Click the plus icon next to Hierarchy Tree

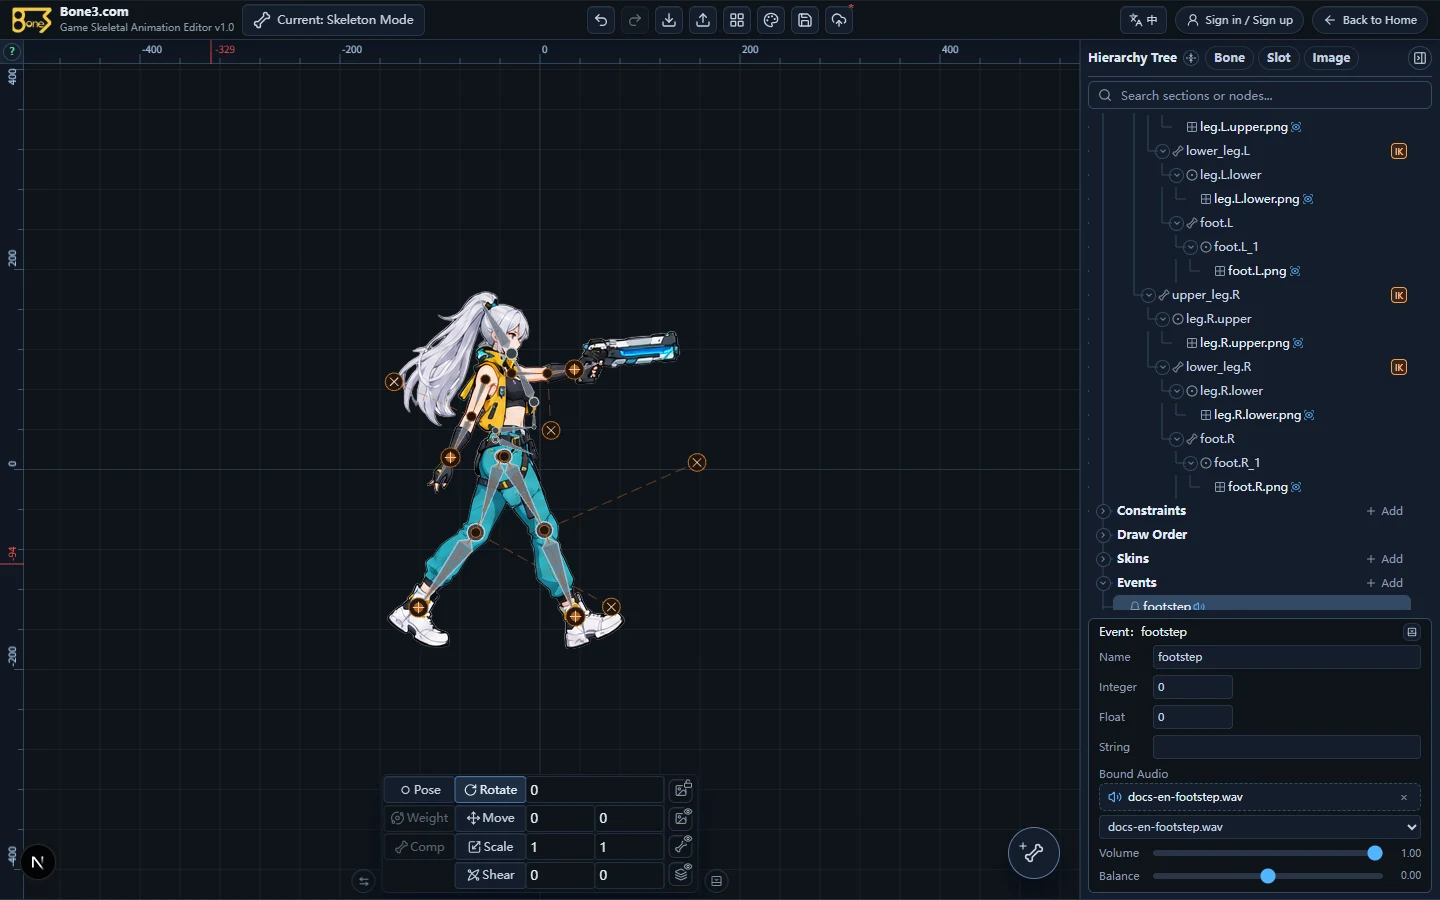coord(1191,58)
